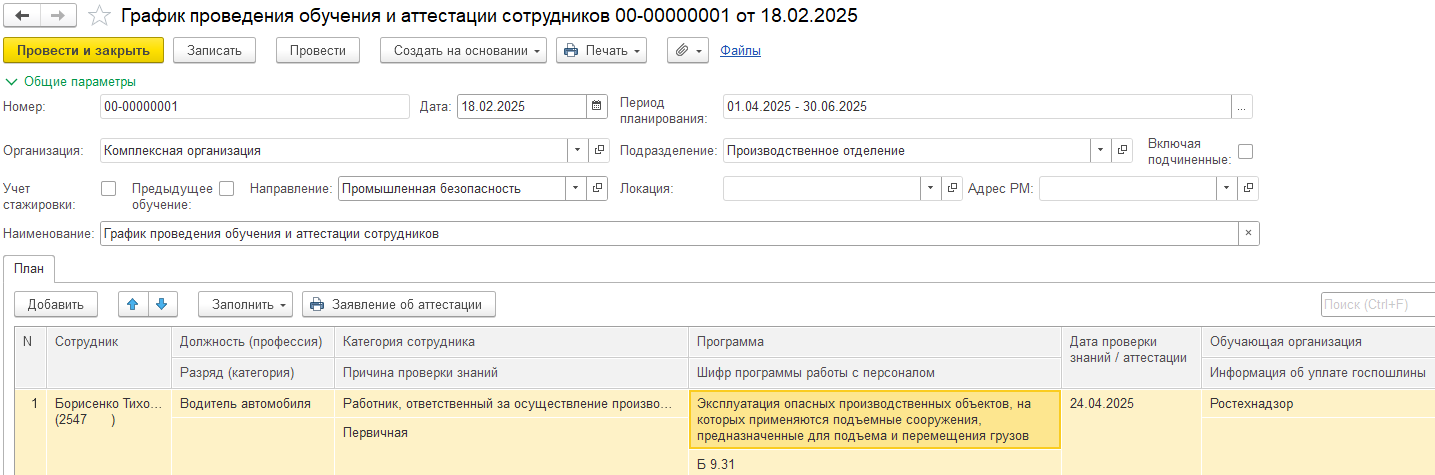The image size is (1435, 475).
Task: Check the Включая подчиненные checkbox
Action: point(1245,151)
